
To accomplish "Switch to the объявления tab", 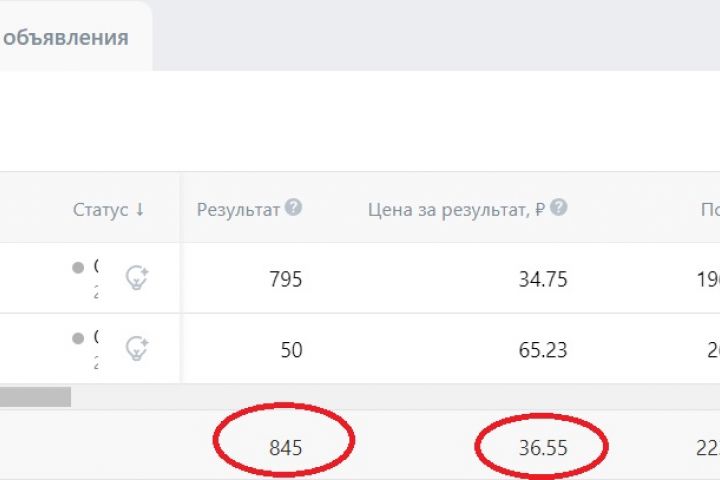I will [66, 38].
